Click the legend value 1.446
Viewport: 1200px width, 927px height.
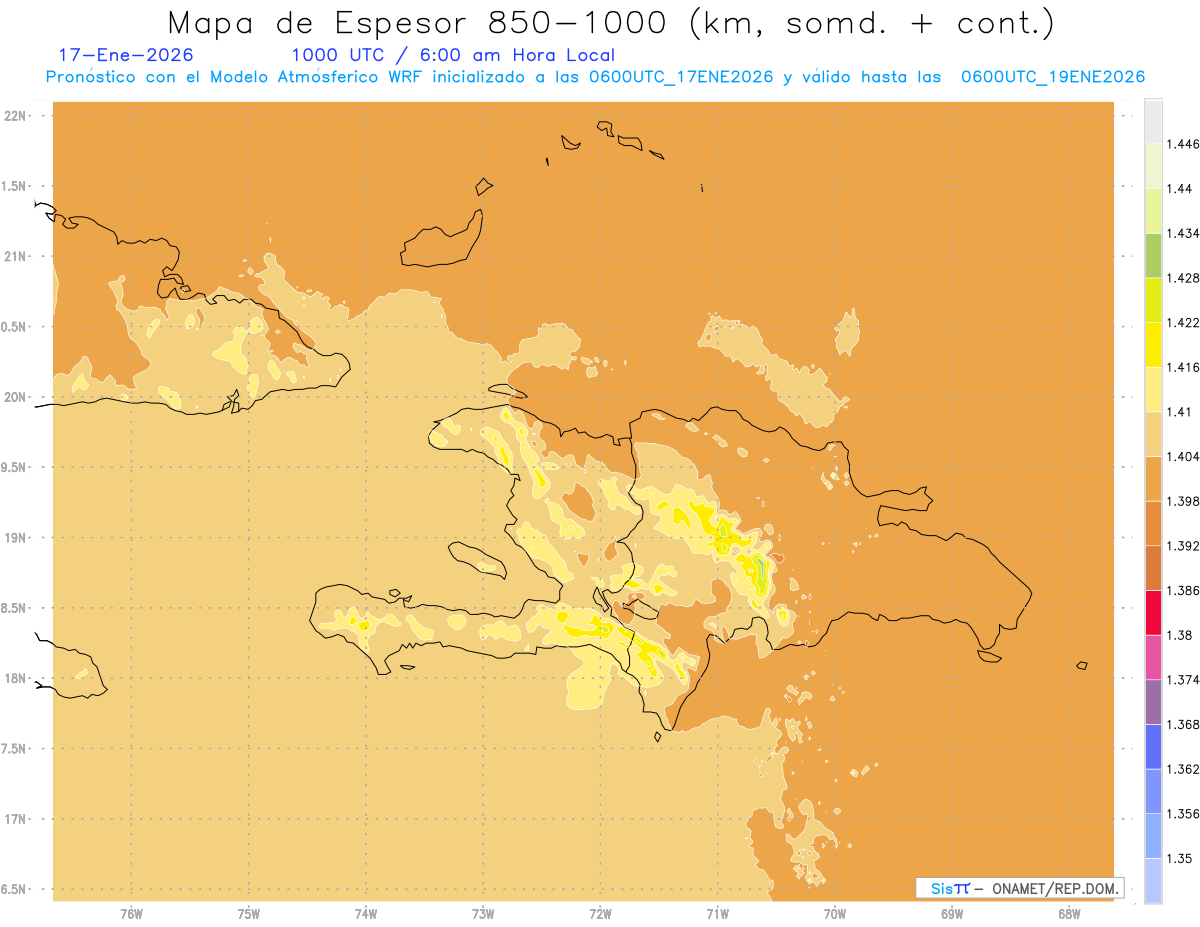tap(1183, 144)
